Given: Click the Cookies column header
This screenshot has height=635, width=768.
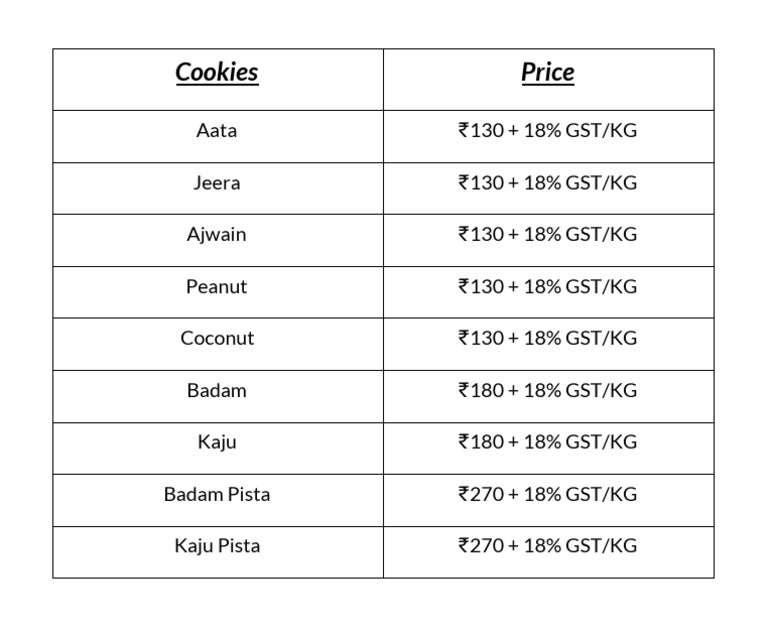Looking at the screenshot, I should coord(217,73).
